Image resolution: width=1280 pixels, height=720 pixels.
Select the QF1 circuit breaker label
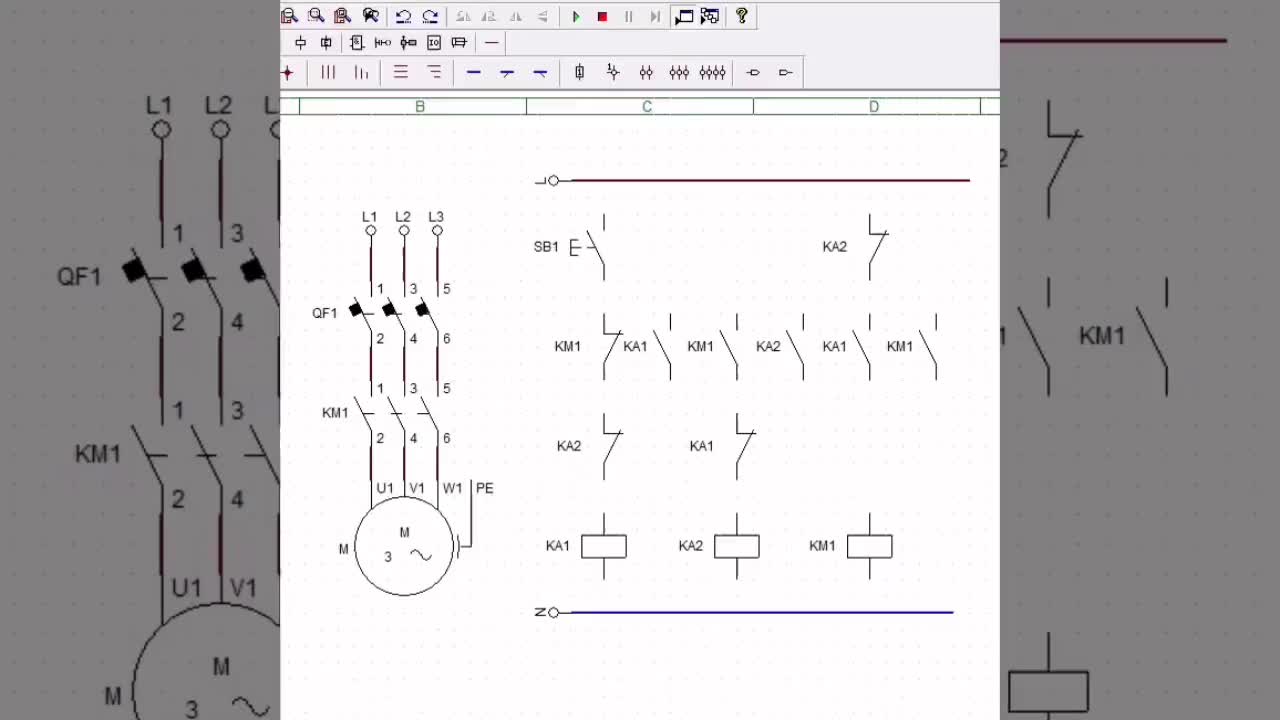324,313
